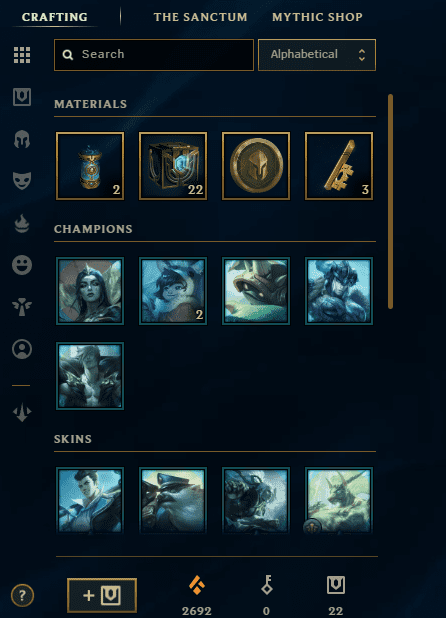Focus the Search input field

(x=154, y=55)
